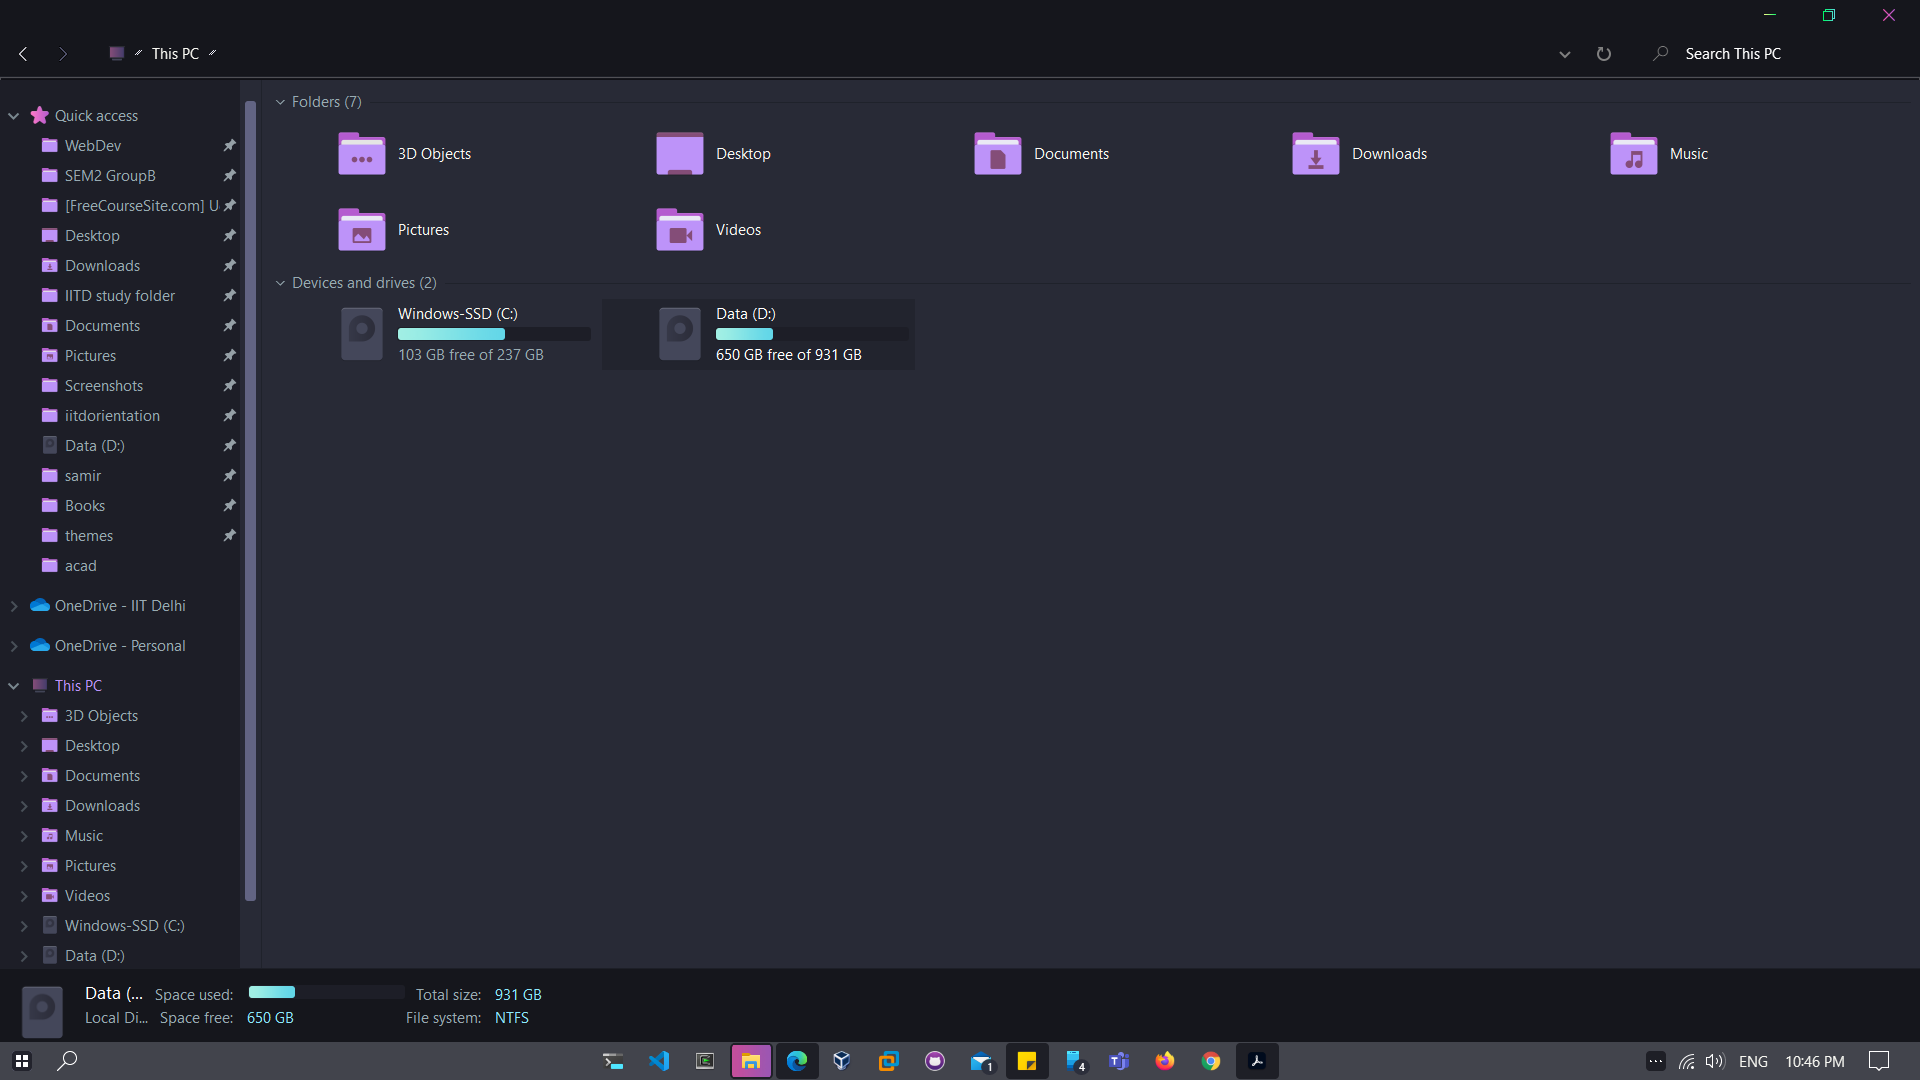Viewport: 1920px width, 1080px height.
Task: Go back using the back arrow
Action: click(x=23, y=54)
